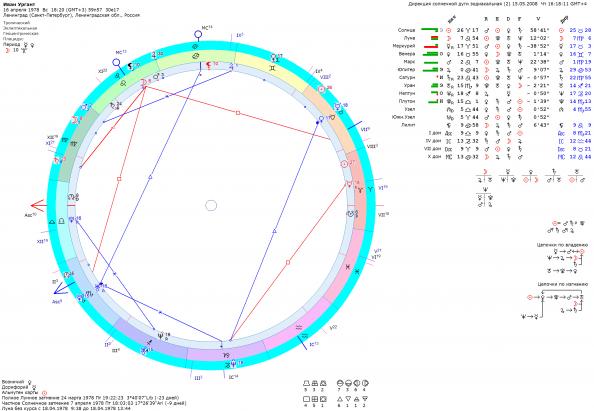Click the red Mercury strength bar

(431, 46)
